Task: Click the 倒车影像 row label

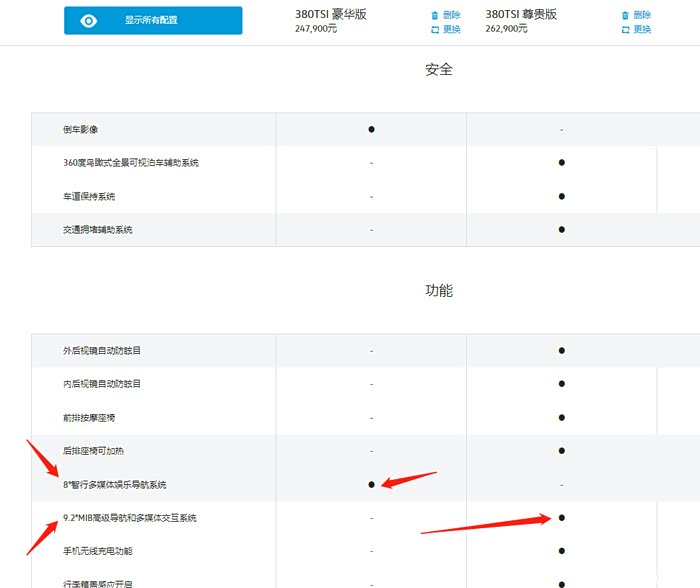Action: tap(80, 129)
